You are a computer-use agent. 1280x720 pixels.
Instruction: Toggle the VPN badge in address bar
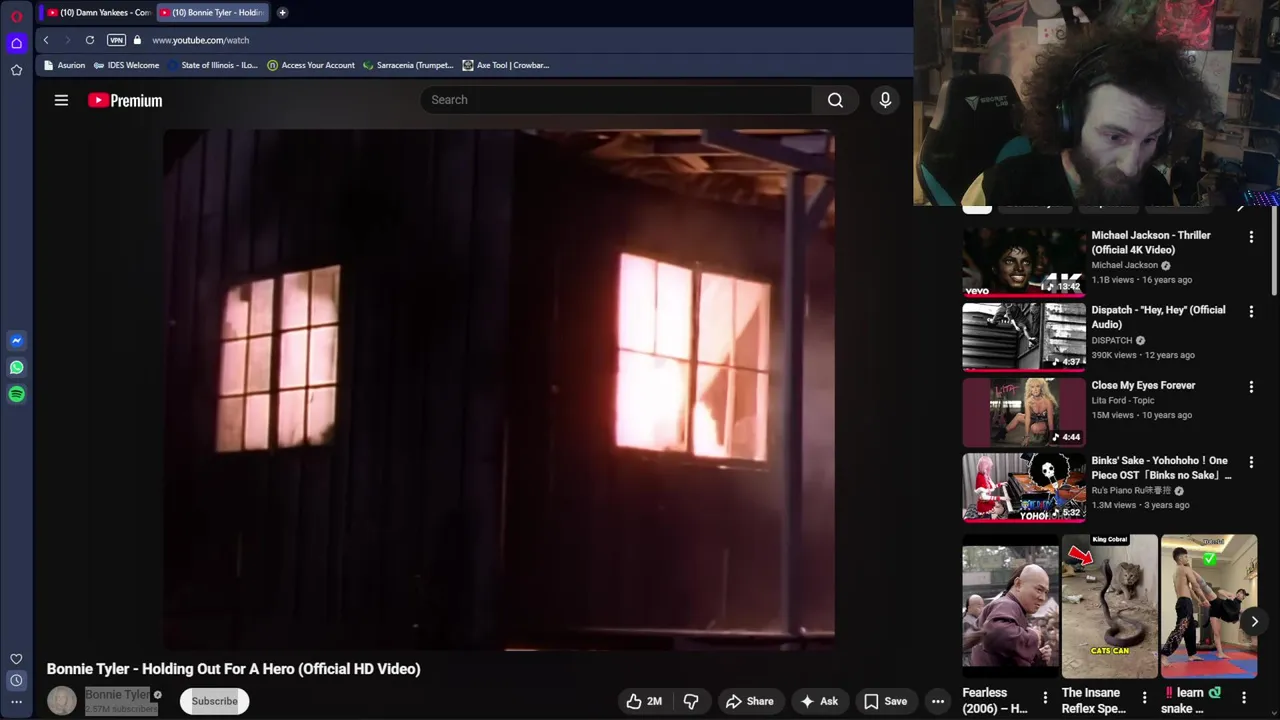[x=116, y=40]
